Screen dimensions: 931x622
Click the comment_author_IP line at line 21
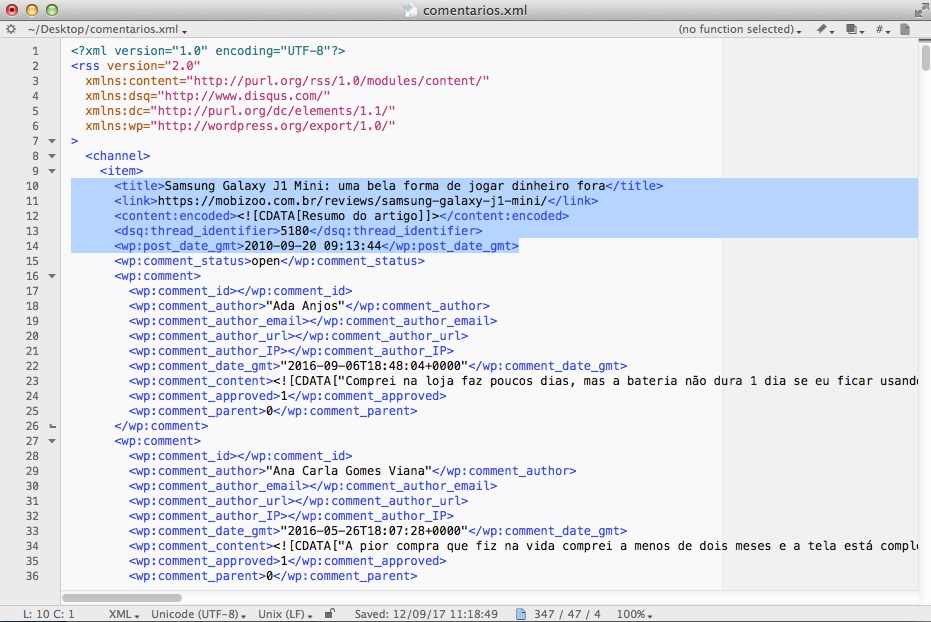coord(291,351)
